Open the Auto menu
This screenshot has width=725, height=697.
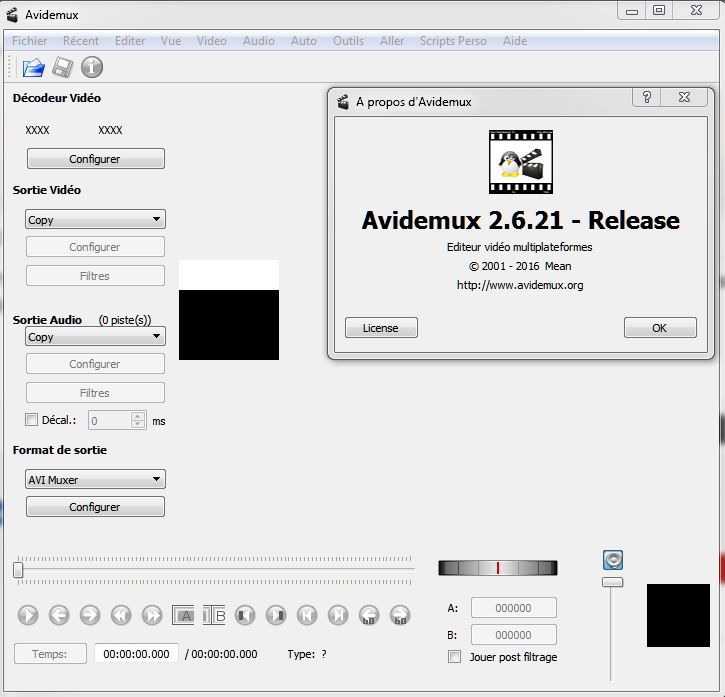point(304,41)
